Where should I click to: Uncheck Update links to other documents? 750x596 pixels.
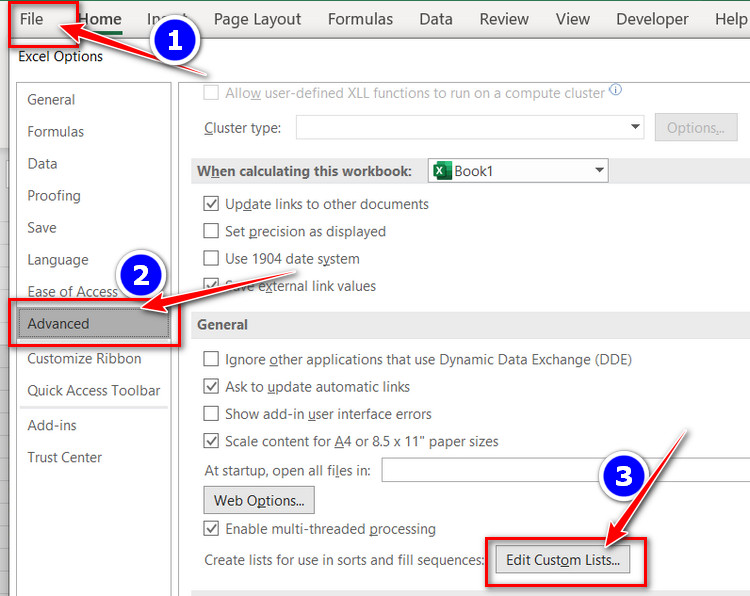(x=211, y=204)
